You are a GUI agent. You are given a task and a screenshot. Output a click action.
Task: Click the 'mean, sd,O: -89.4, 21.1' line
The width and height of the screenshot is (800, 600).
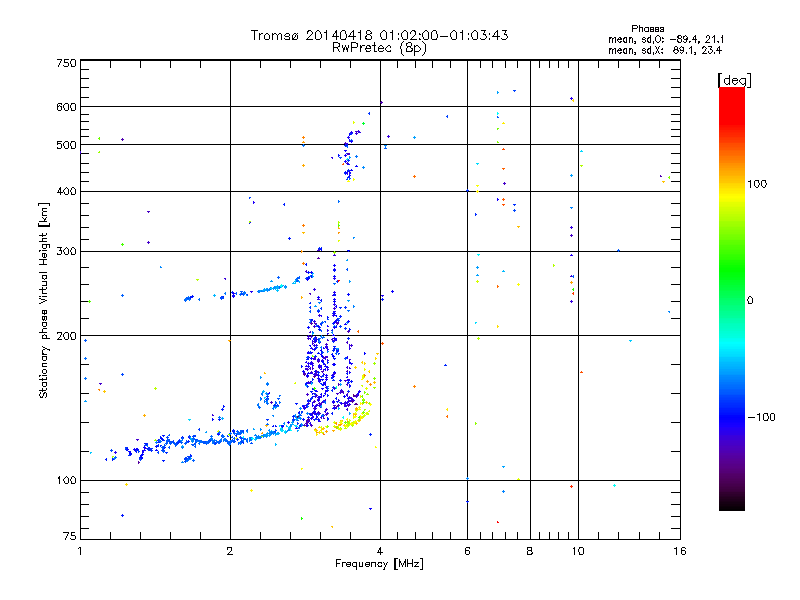(x=666, y=39)
